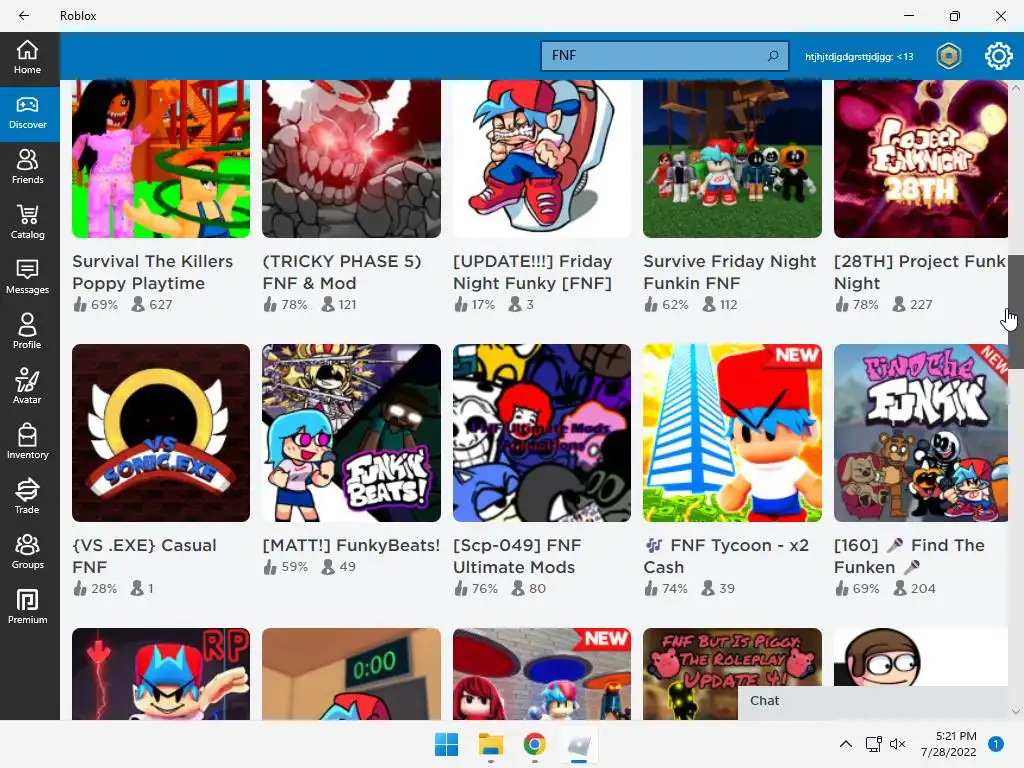Click the Roblox app taskbar icon
Image resolution: width=1024 pixels, height=768 pixels.
point(579,744)
